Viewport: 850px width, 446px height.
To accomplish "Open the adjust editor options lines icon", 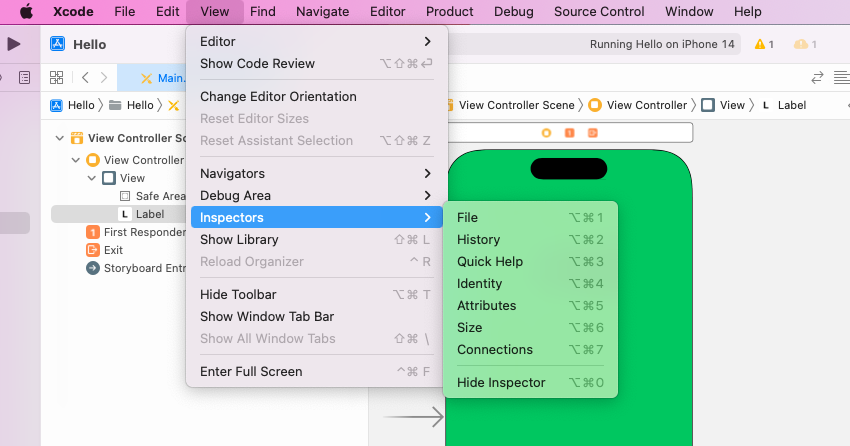I will pos(841,77).
